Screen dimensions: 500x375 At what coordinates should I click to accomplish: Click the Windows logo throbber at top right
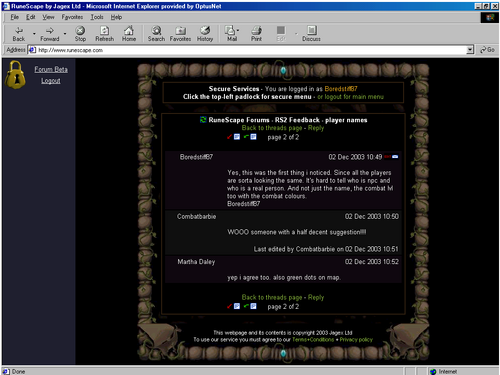(489, 17)
